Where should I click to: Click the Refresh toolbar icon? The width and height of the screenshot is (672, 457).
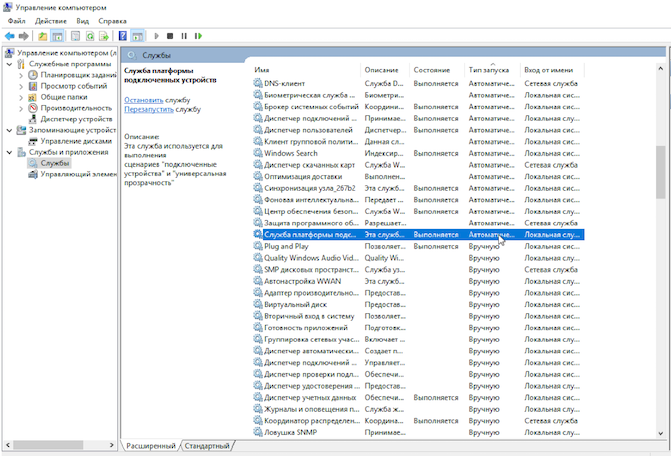tap(90, 36)
